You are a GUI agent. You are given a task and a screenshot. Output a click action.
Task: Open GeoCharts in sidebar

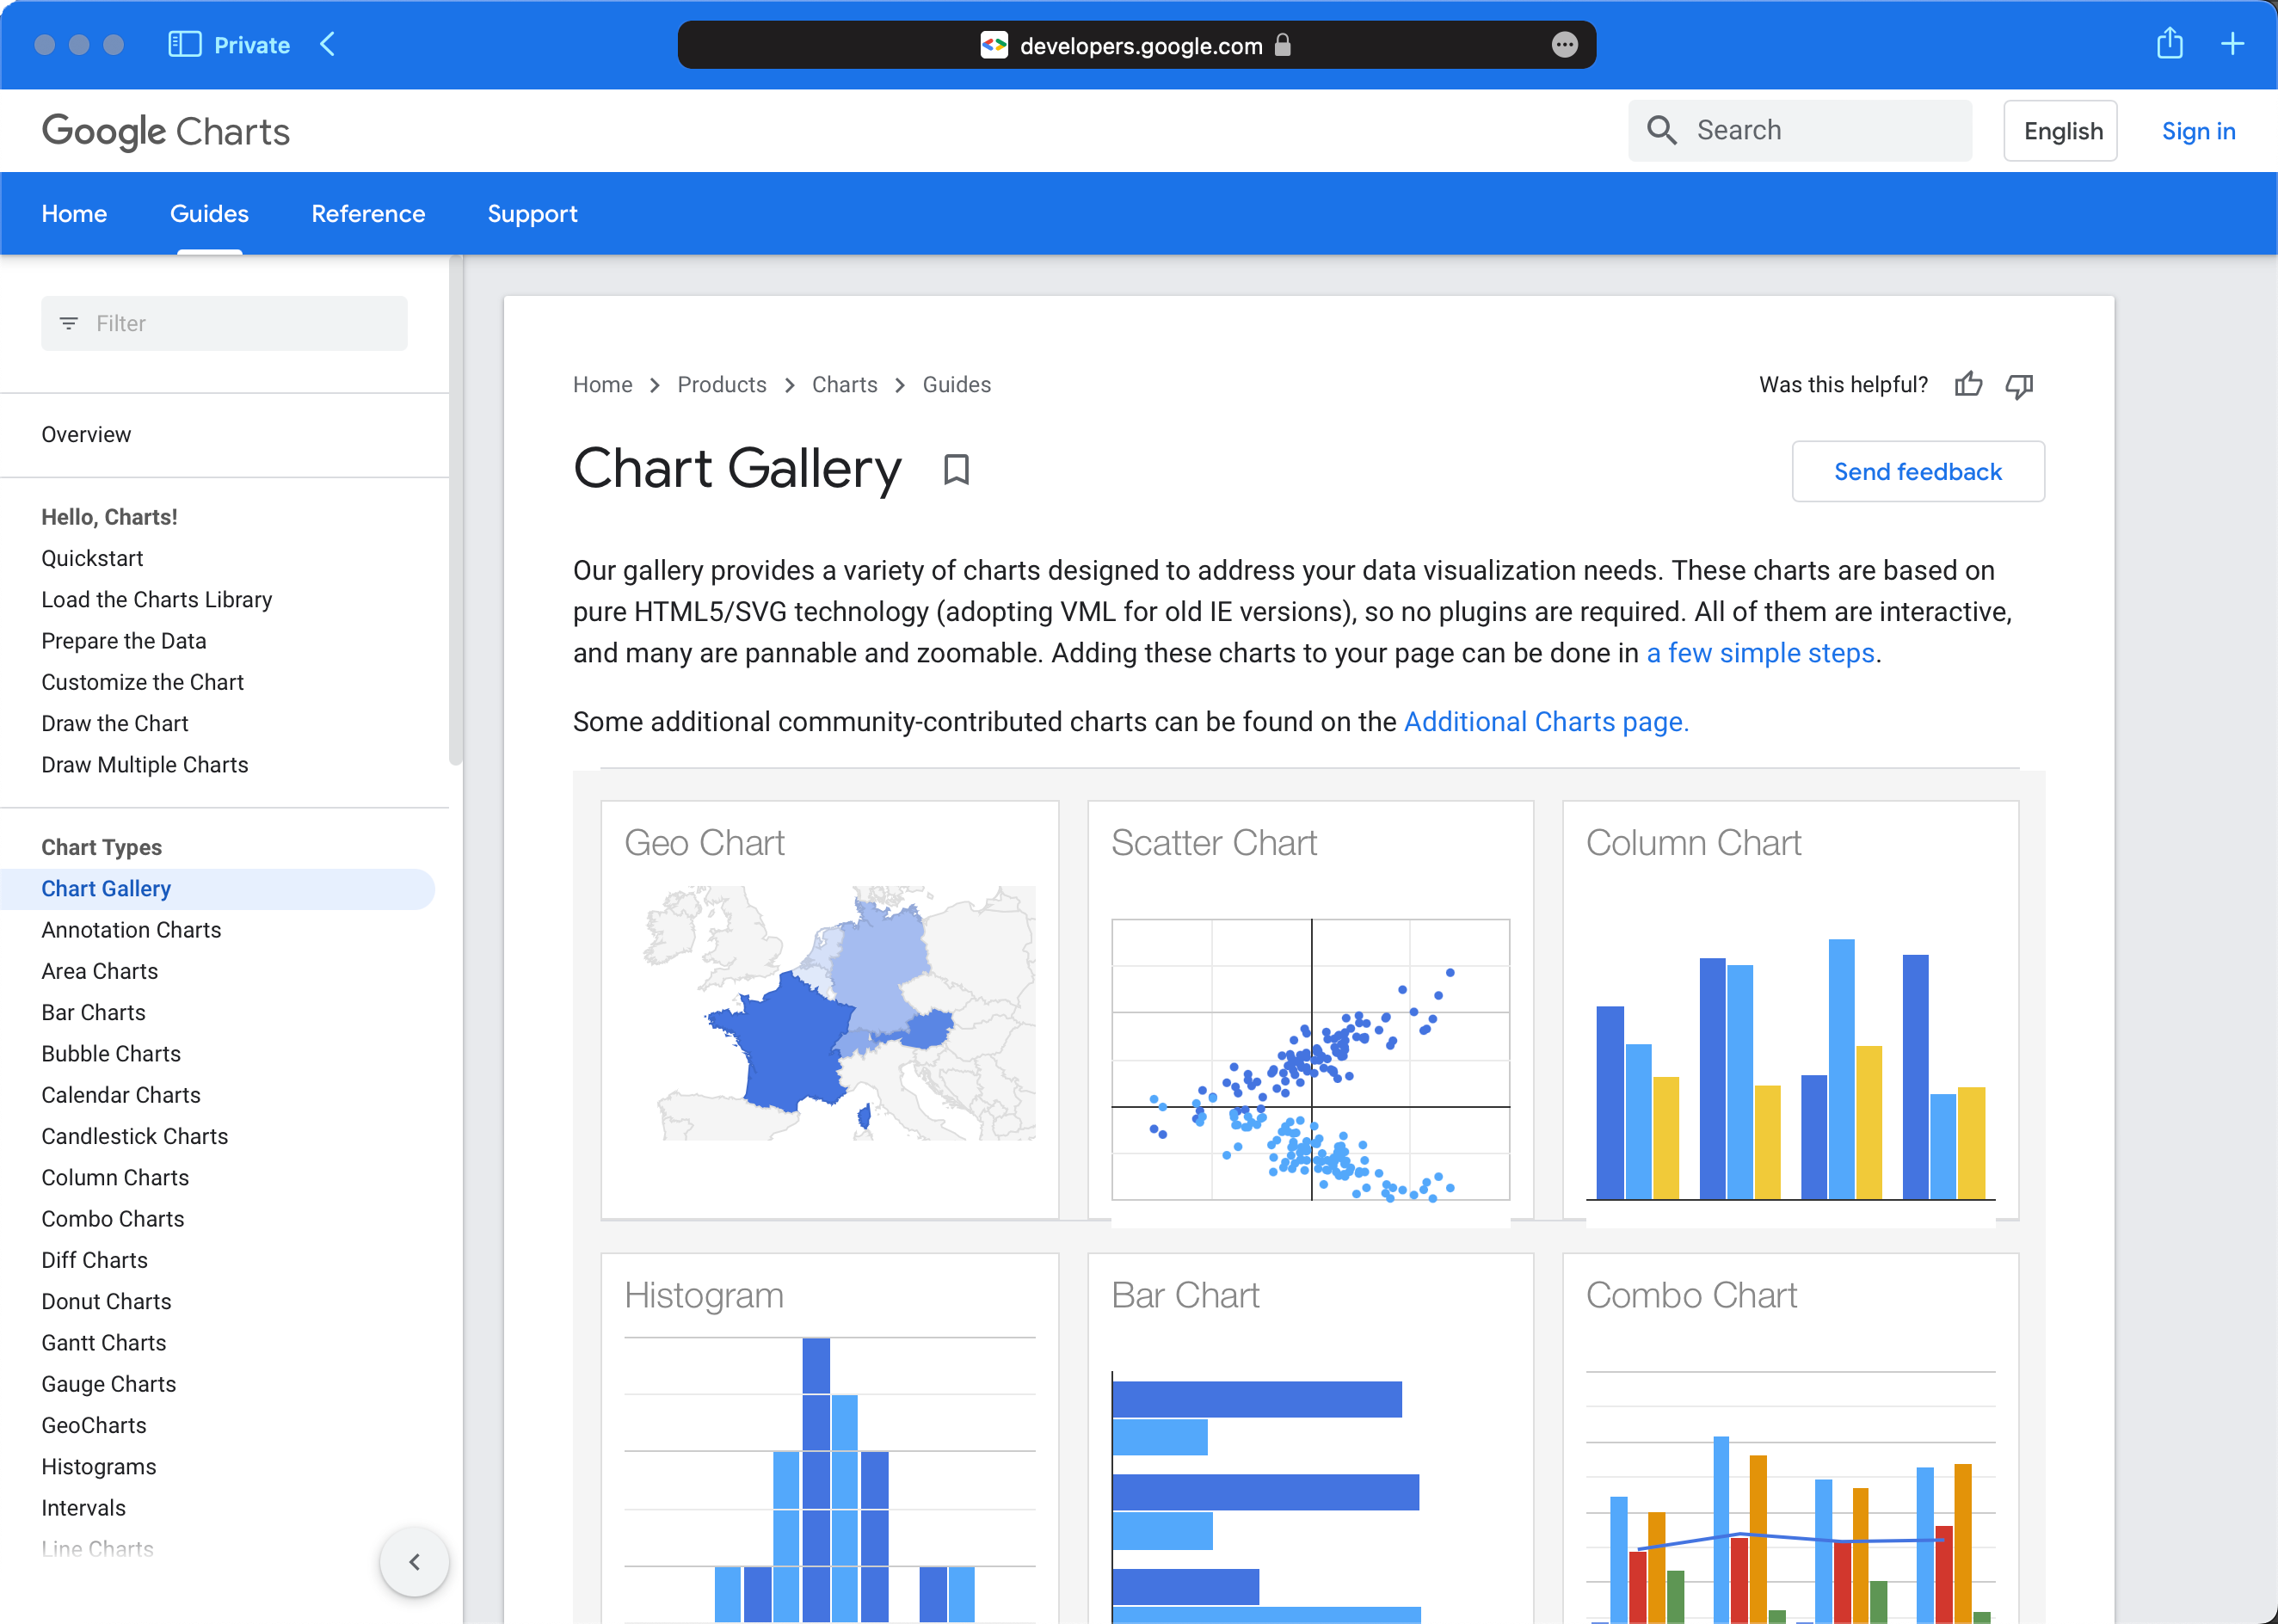[94, 1425]
